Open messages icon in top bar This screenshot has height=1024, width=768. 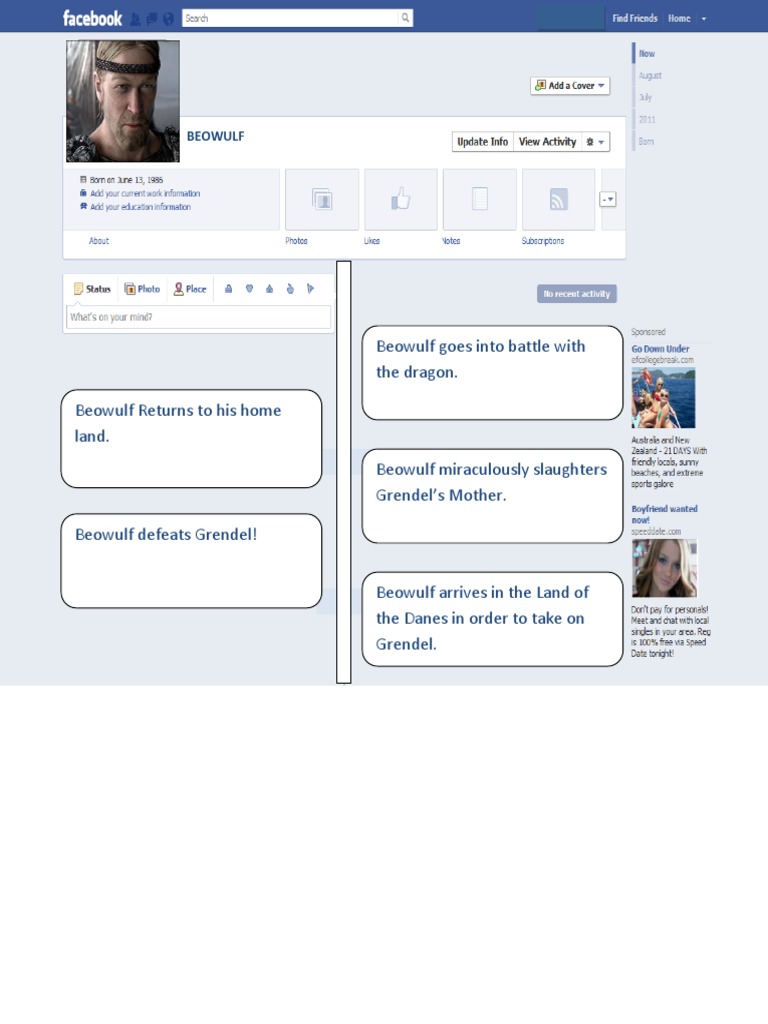152,19
